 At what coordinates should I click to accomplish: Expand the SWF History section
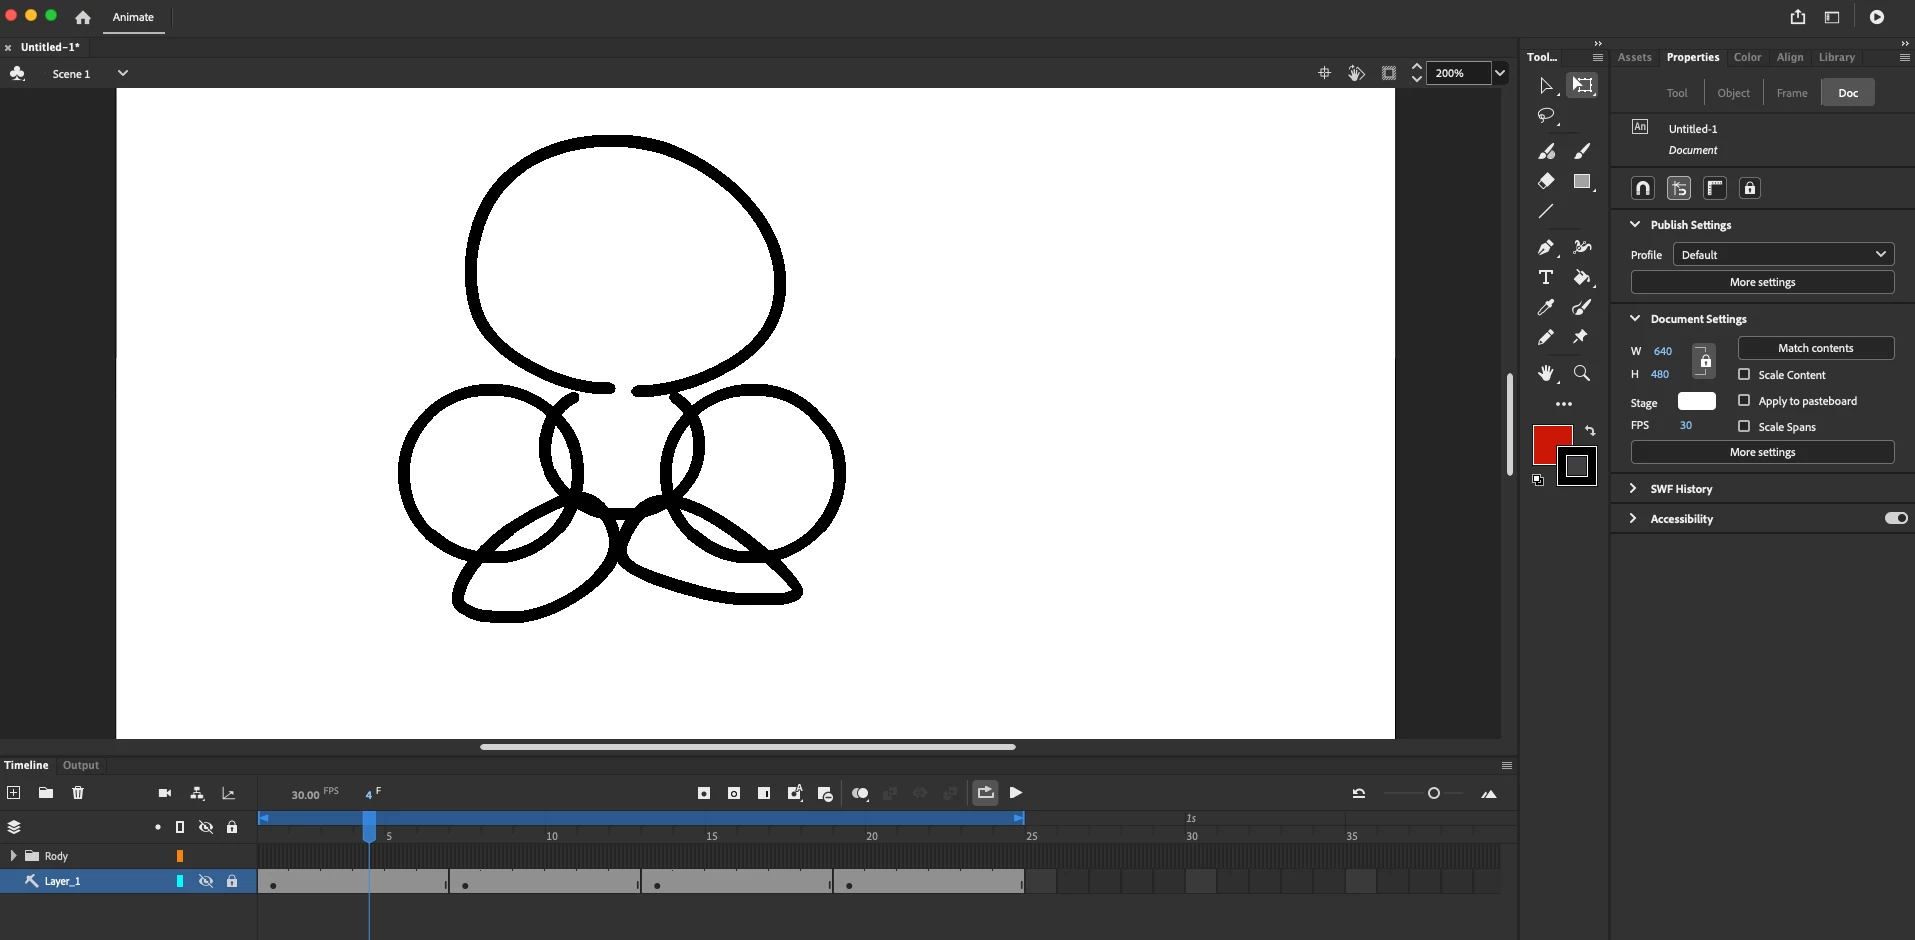1633,488
